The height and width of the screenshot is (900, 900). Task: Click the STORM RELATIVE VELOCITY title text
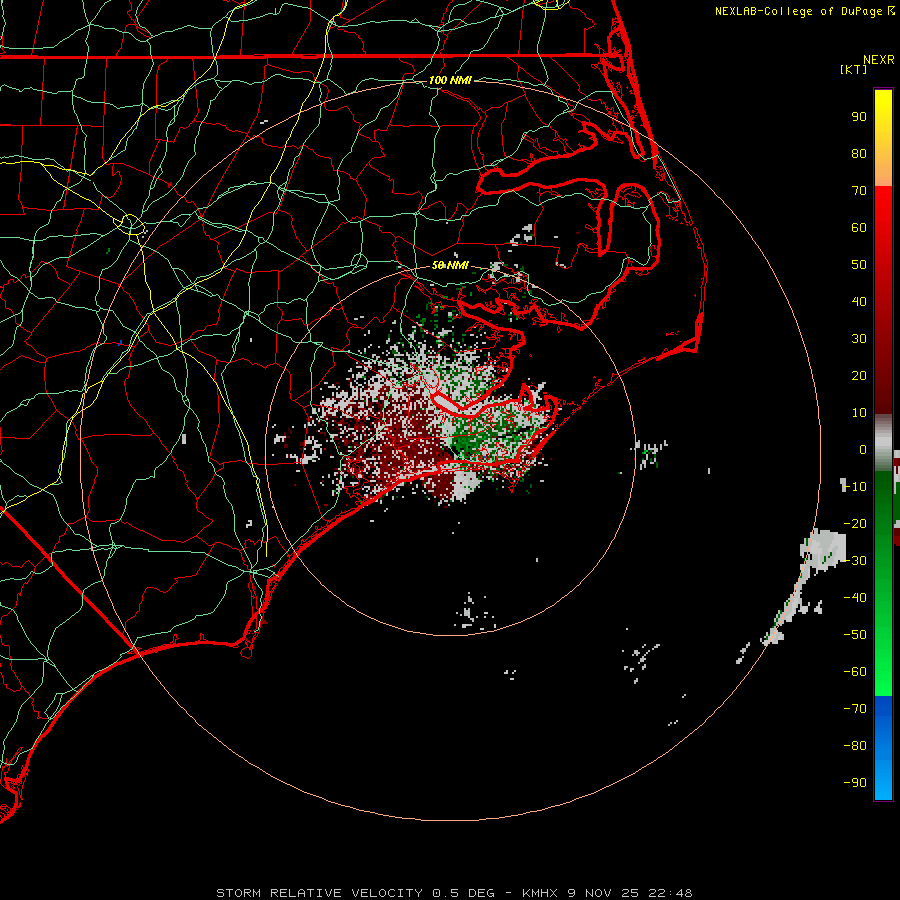click(x=320, y=893)
